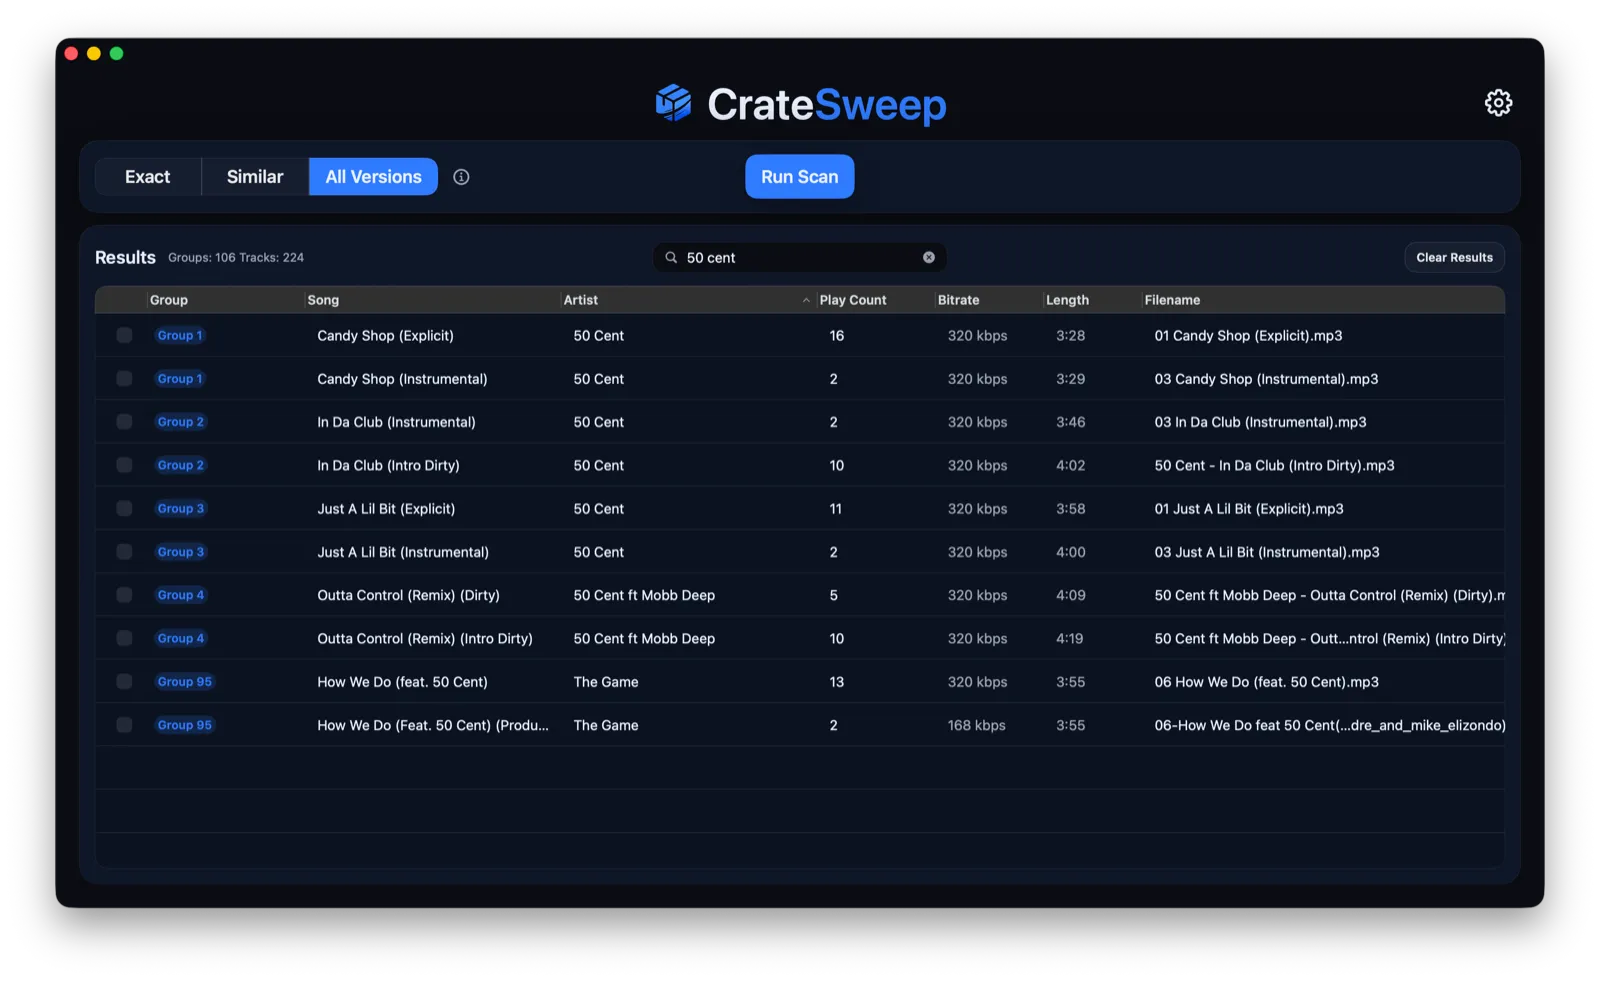Select song 'Outta Control (Remix) (Intro Dirty)'
This screenshot has height=981, width=1600.
(x=425, y=638)
